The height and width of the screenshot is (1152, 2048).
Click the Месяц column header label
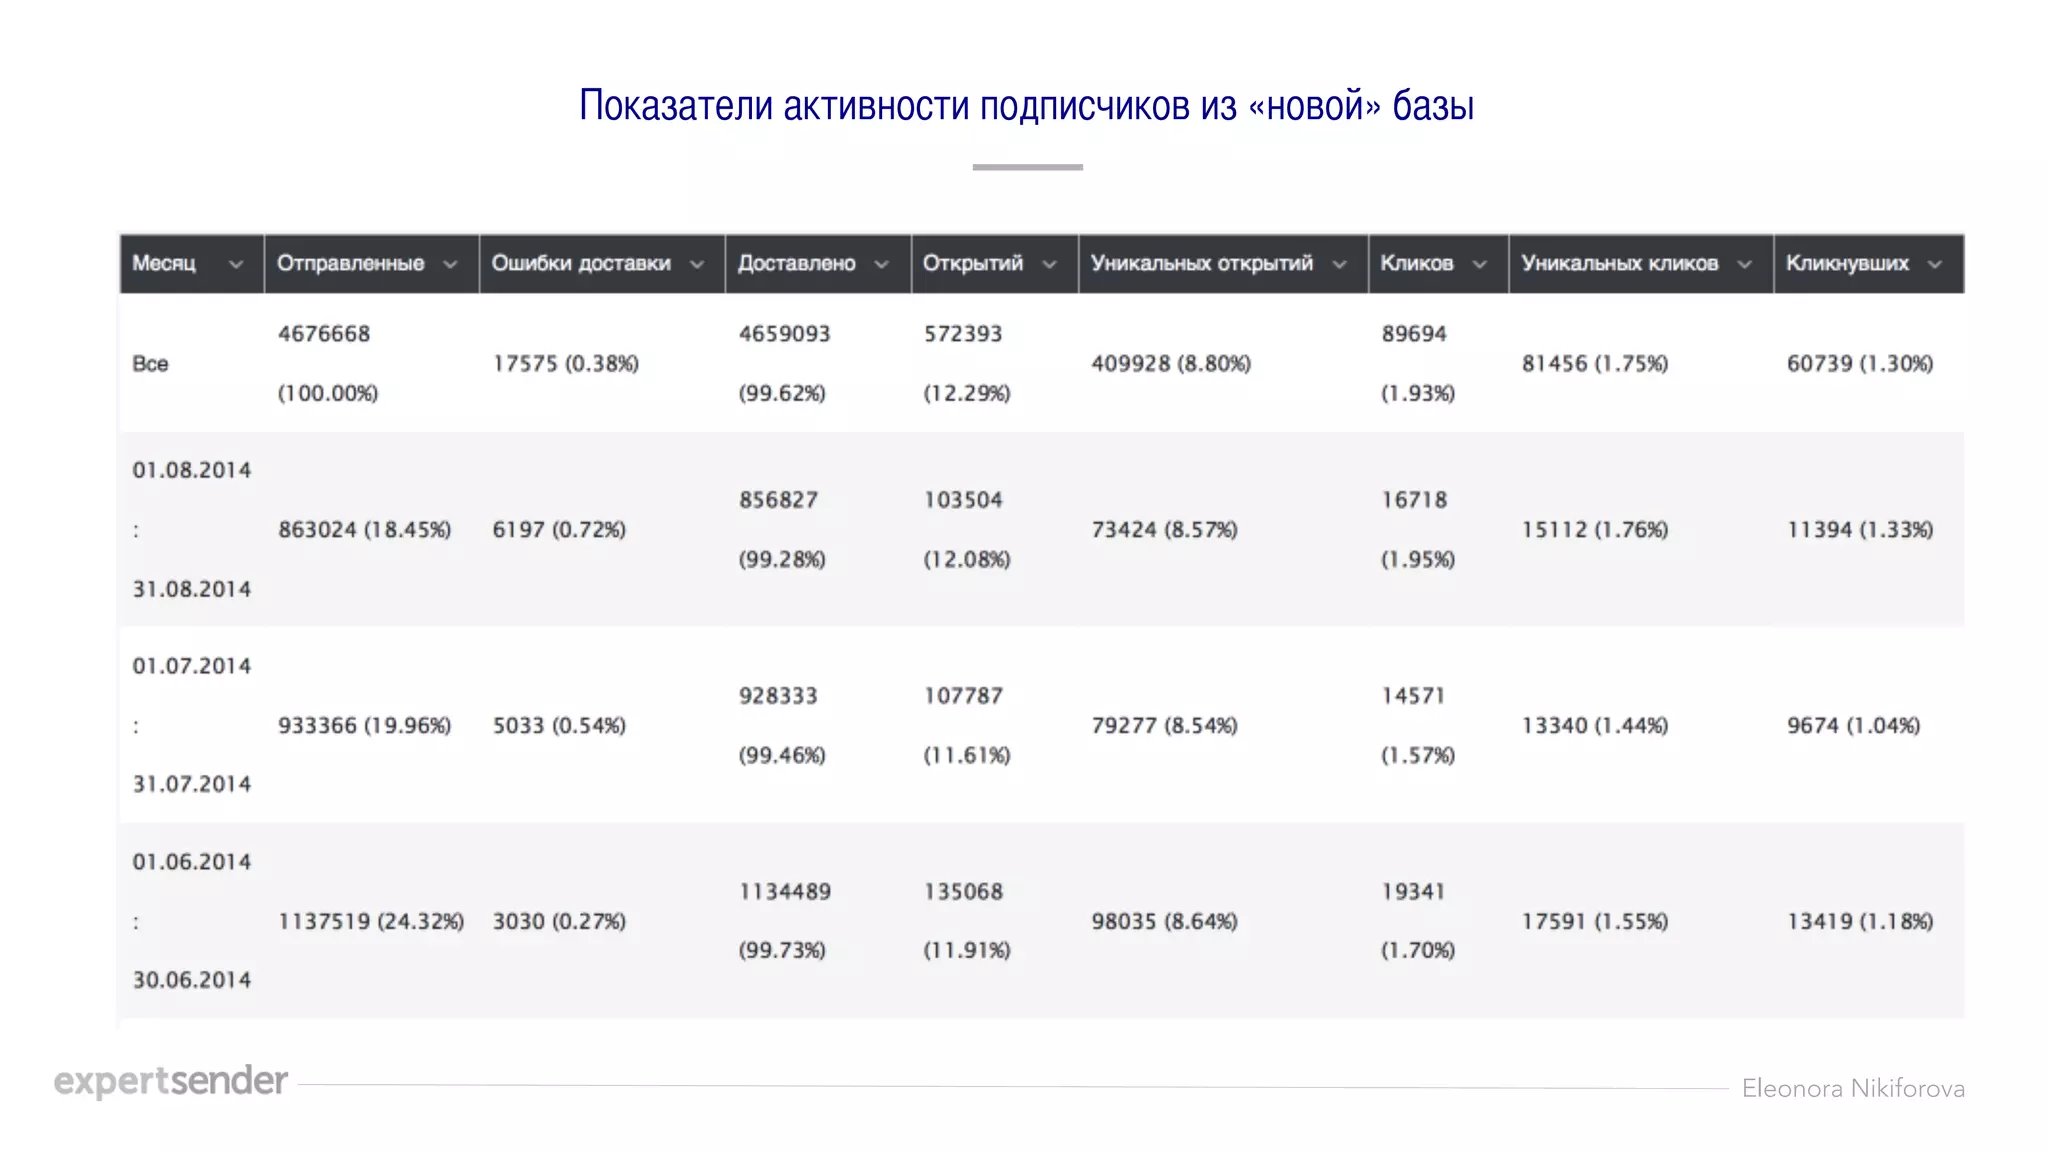tap(164, 264)
